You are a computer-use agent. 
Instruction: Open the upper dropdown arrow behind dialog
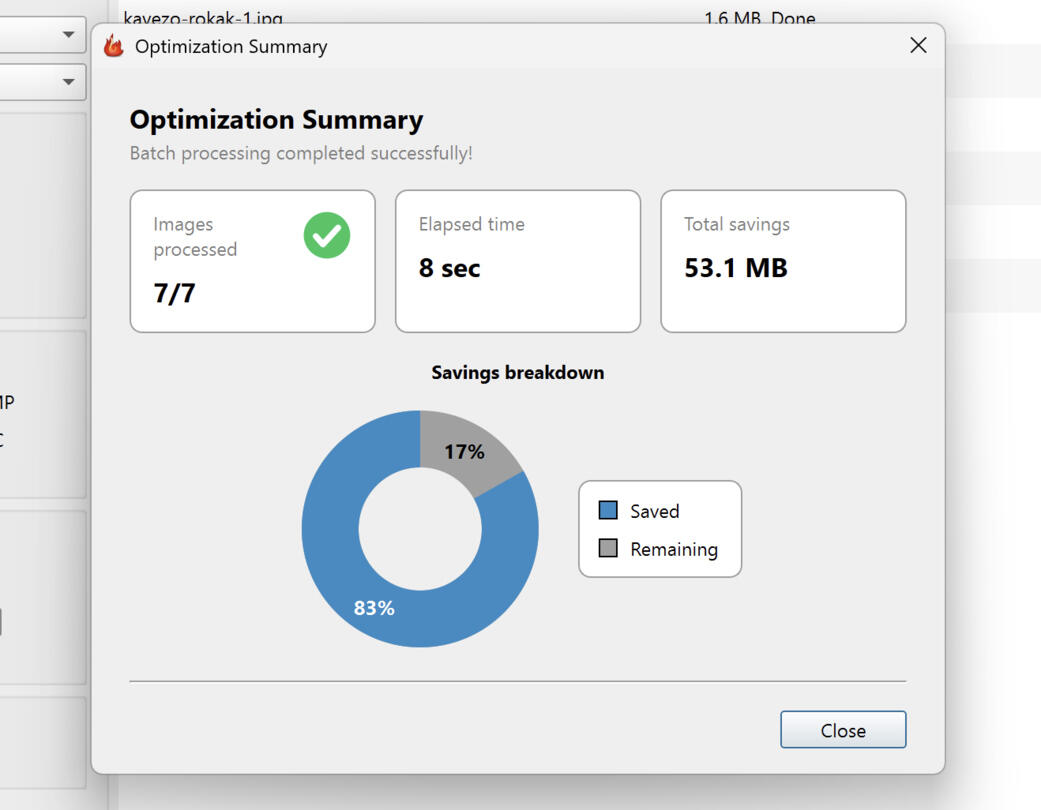68,34
